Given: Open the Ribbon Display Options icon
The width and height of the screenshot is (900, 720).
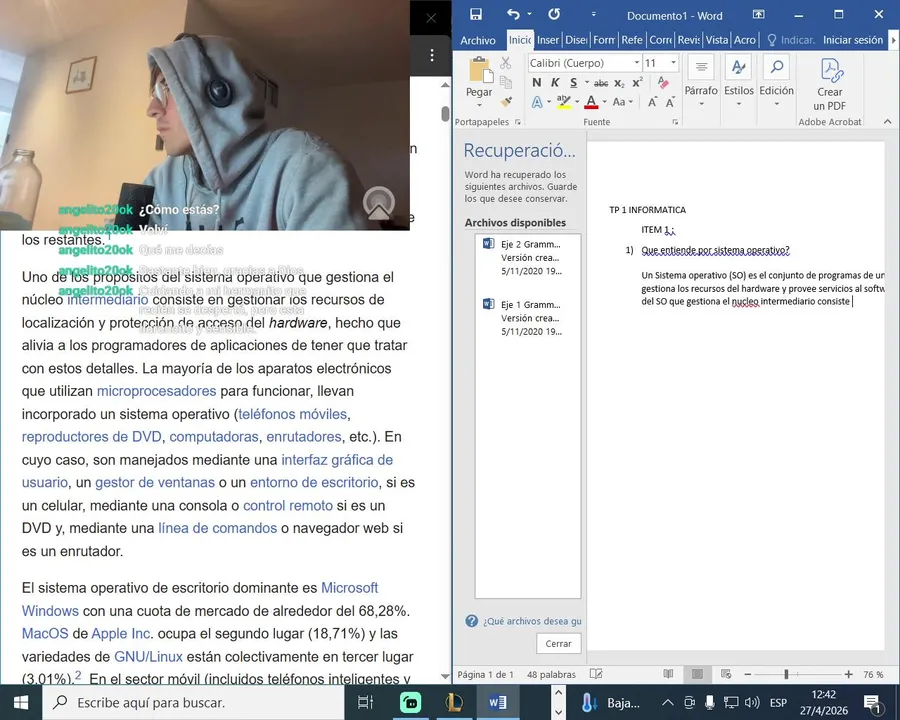Looking at the screenshot, I should [758, 14].
